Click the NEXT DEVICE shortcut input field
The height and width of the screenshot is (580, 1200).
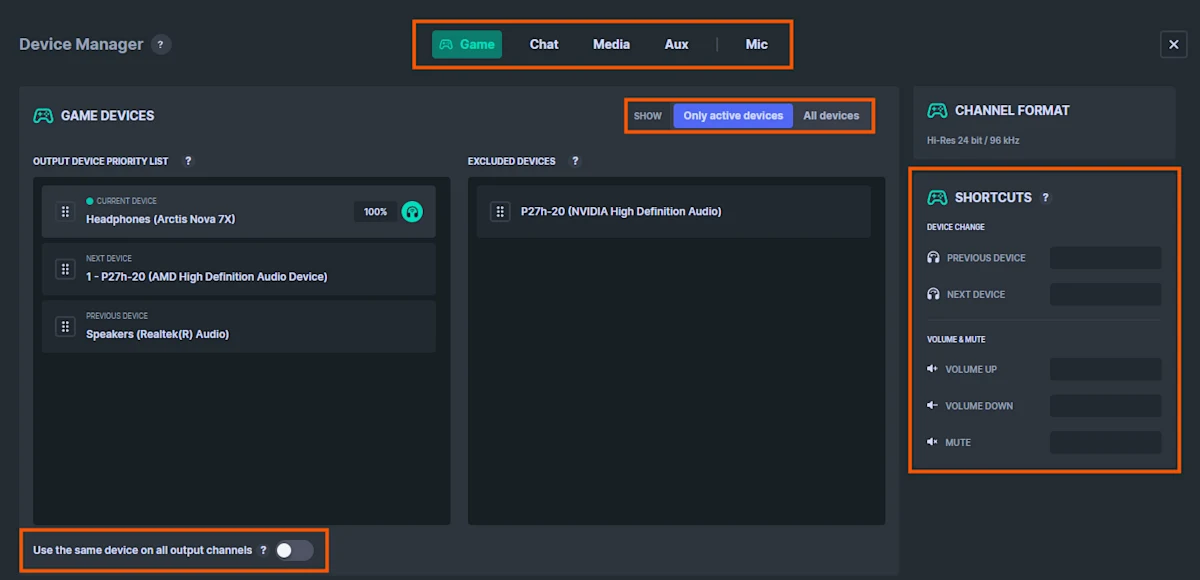coord(1105,294)
